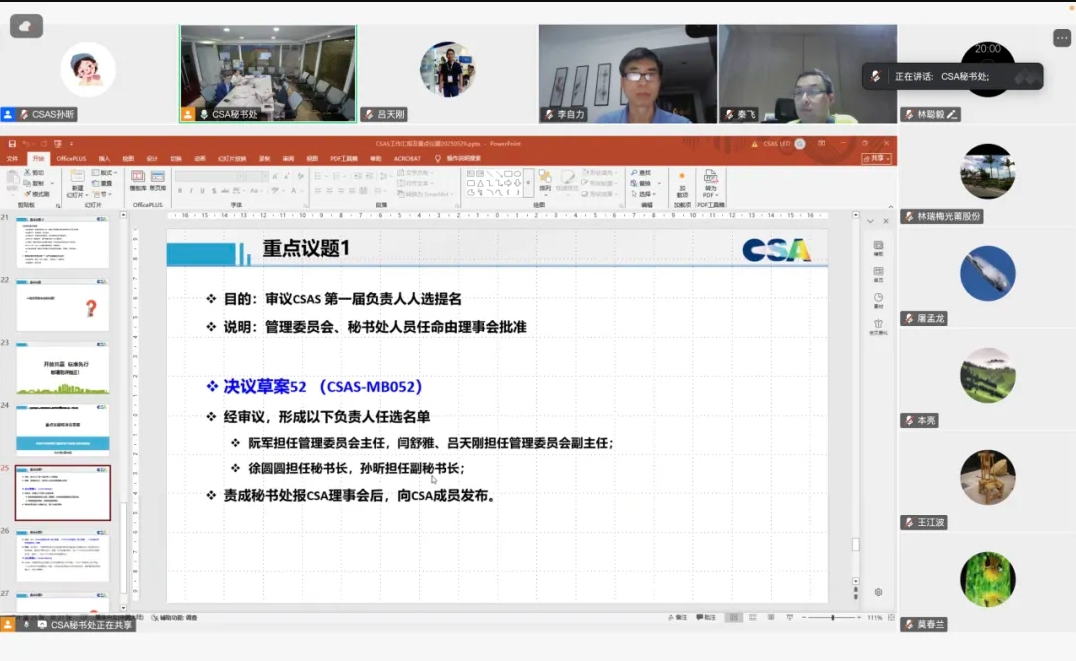Click the Fit Slide to Window icon
Screen dimensions: 1076x661
coord(891,618)
